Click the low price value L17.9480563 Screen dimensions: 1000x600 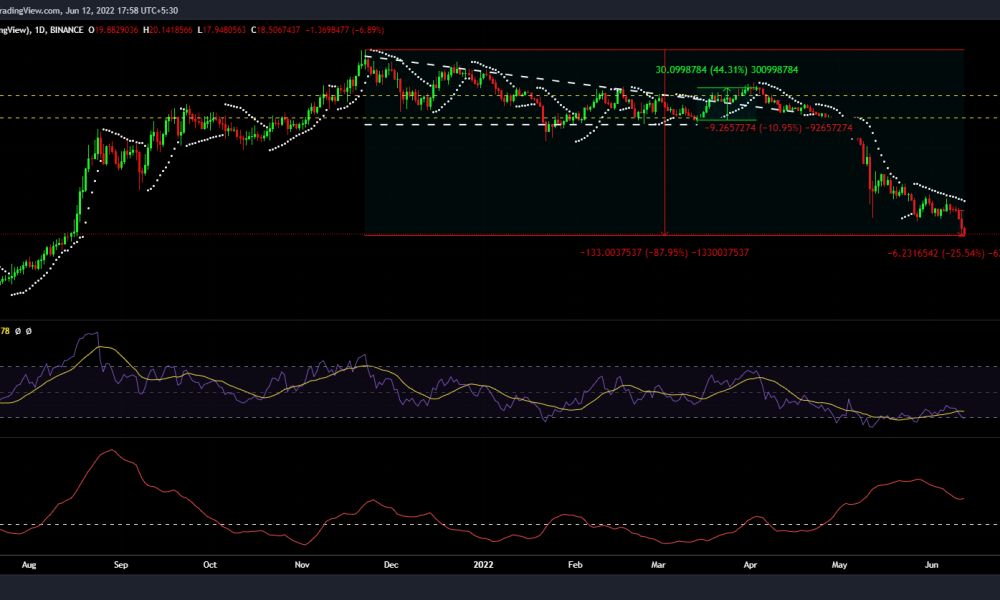click(x=221, y=30)
